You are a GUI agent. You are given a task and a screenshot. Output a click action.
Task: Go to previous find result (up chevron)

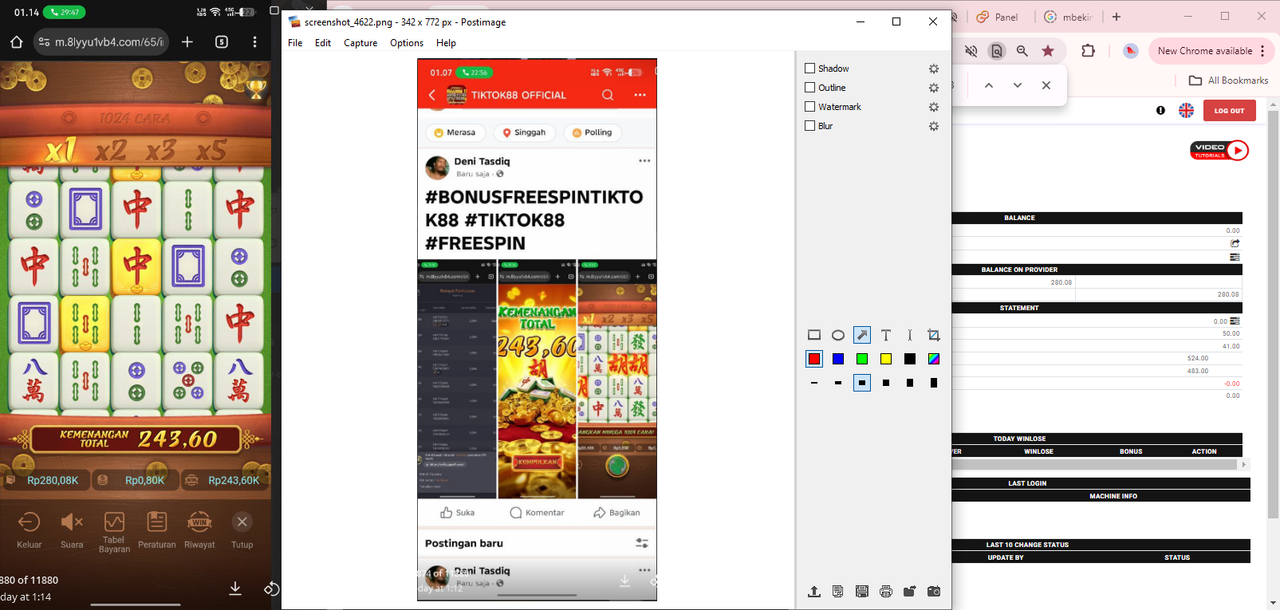click(989, 85)
